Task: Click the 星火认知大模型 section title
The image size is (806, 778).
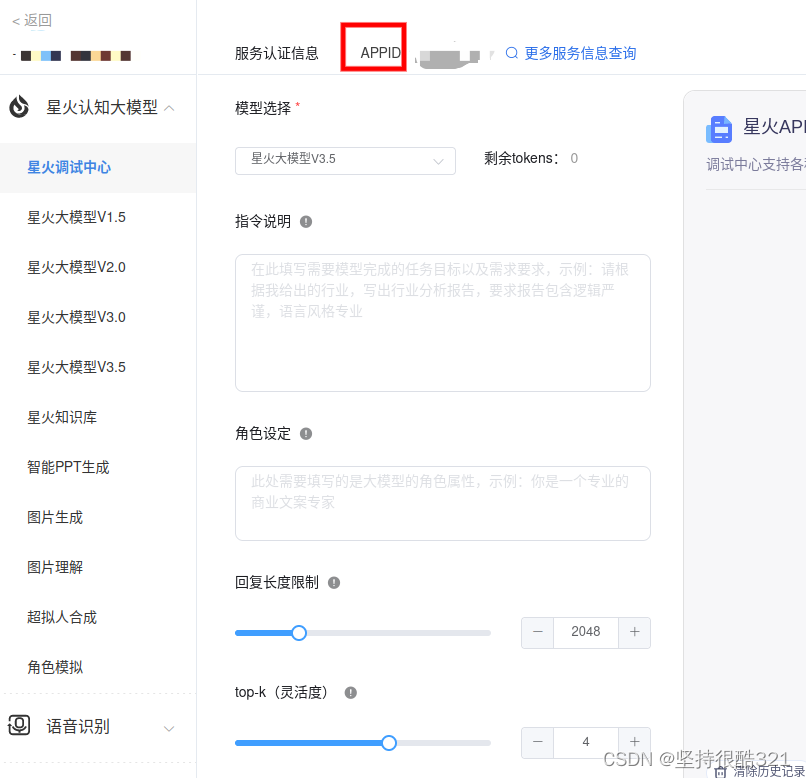Action: (102, 107)
